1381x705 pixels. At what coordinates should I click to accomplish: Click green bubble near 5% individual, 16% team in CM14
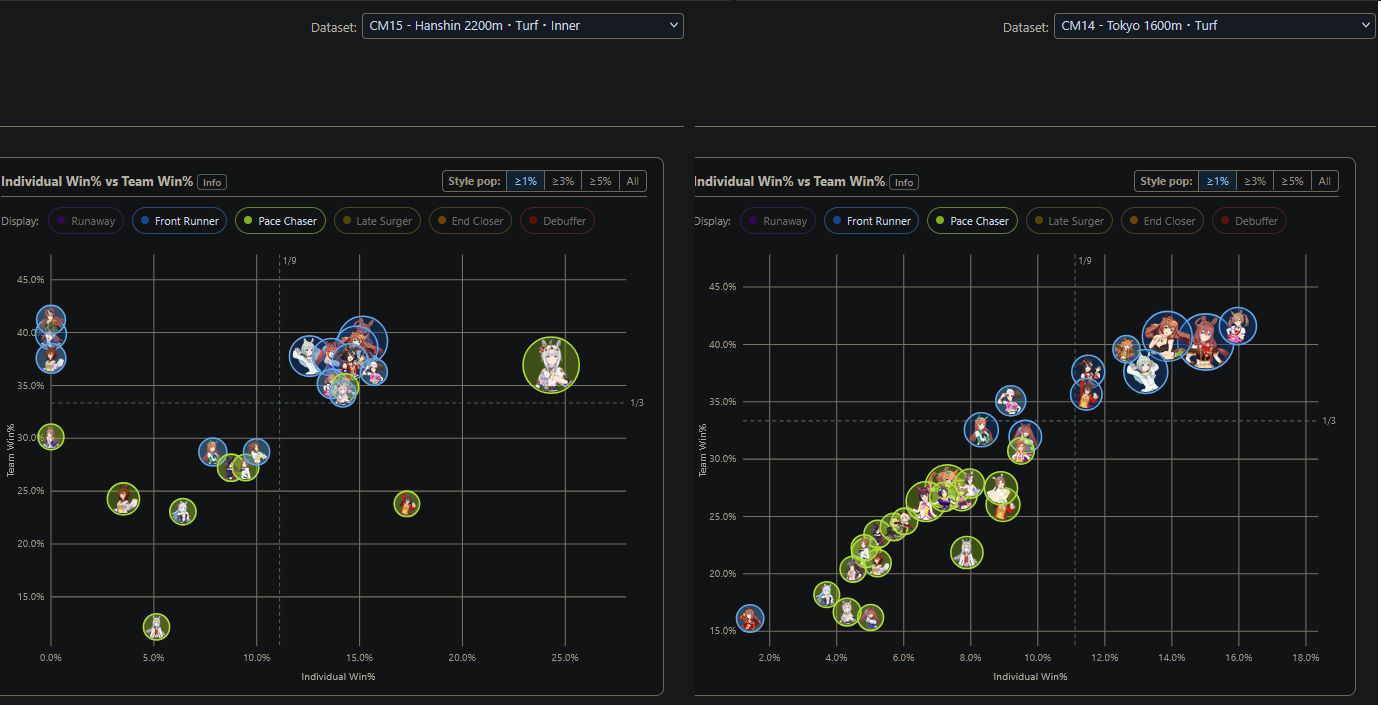click(x=871, y=617)
